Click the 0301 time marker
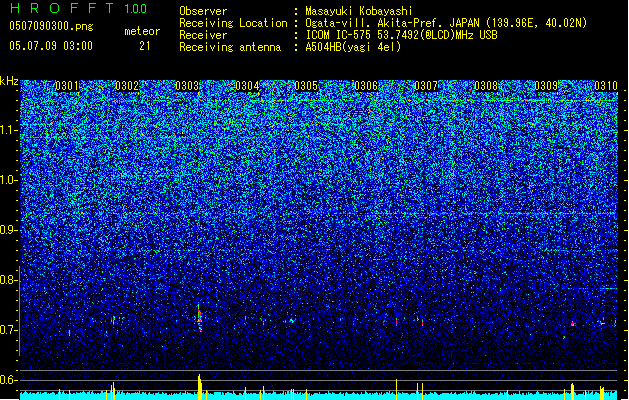The width and height of the screenshot is (629, 400). coord(67,86)
